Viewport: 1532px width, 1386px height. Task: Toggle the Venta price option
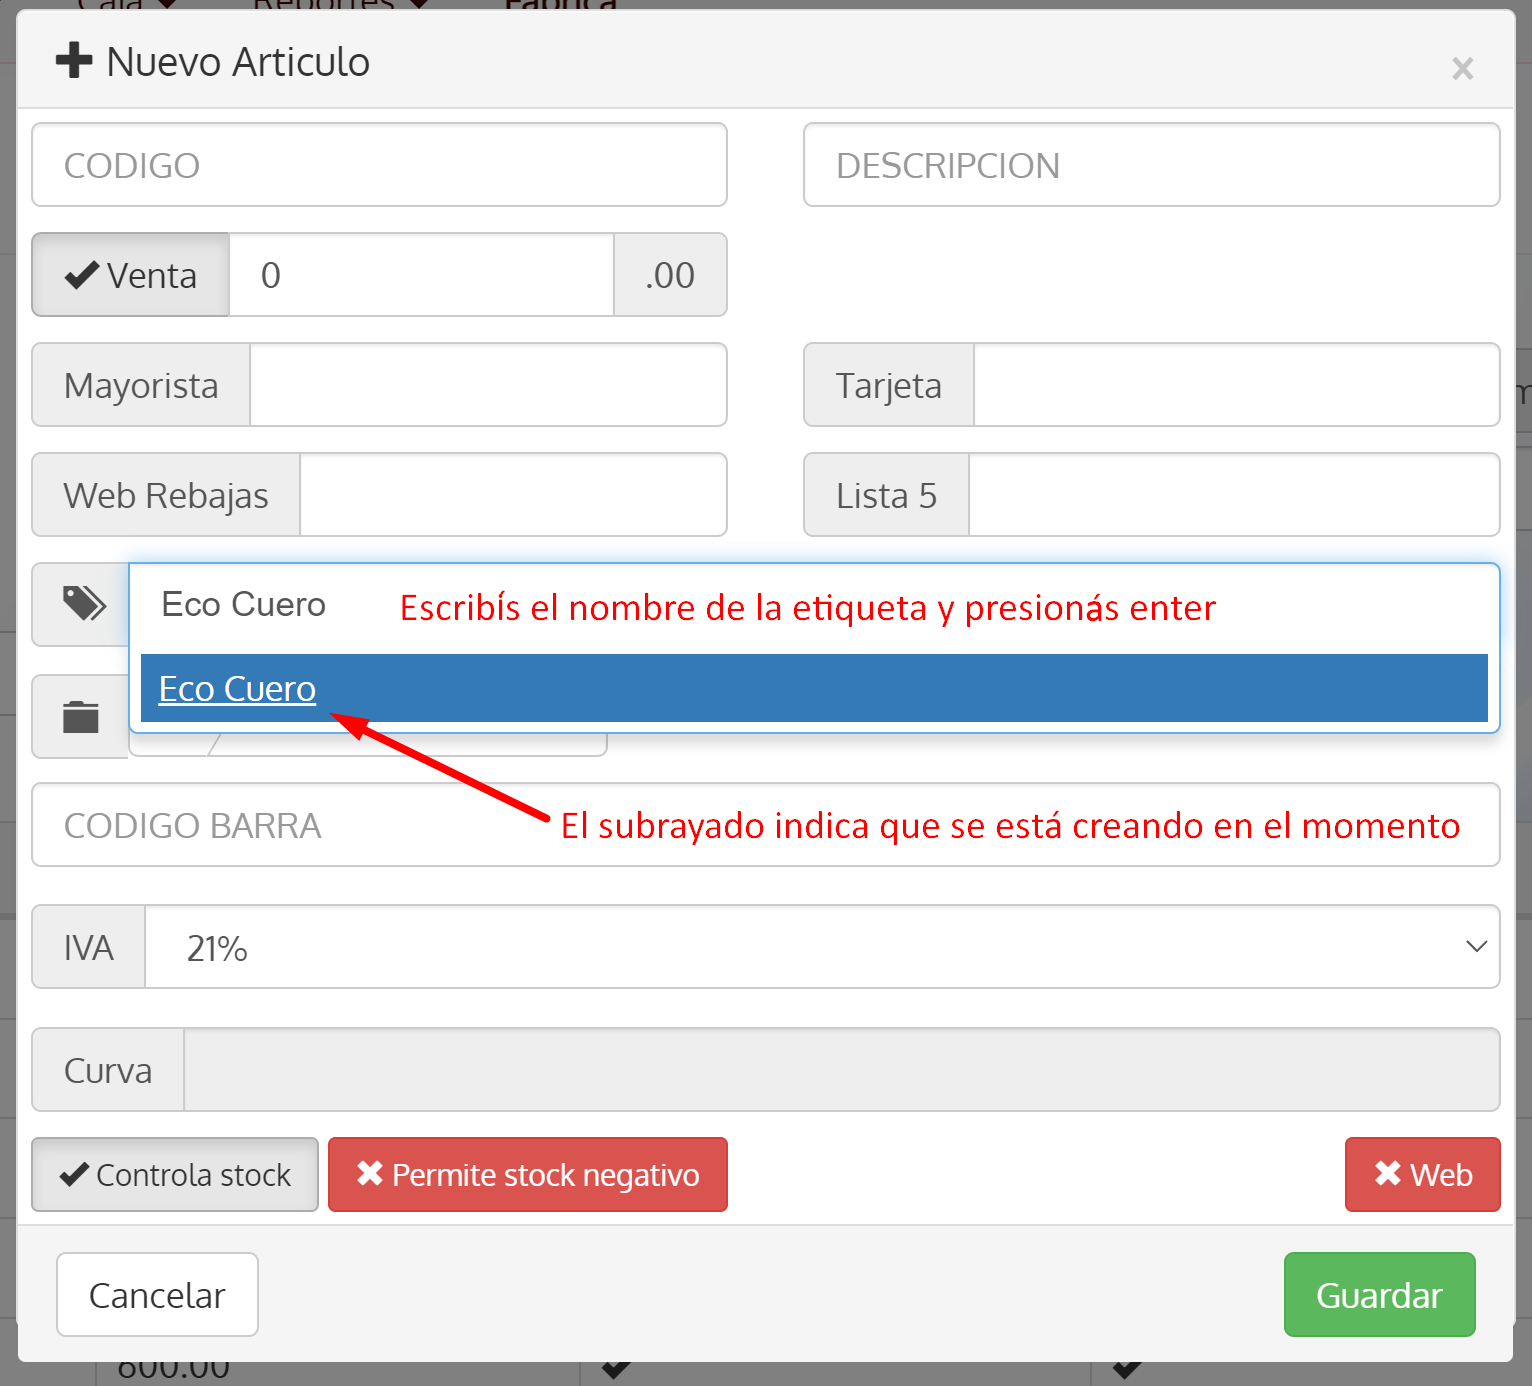[129, 275]
